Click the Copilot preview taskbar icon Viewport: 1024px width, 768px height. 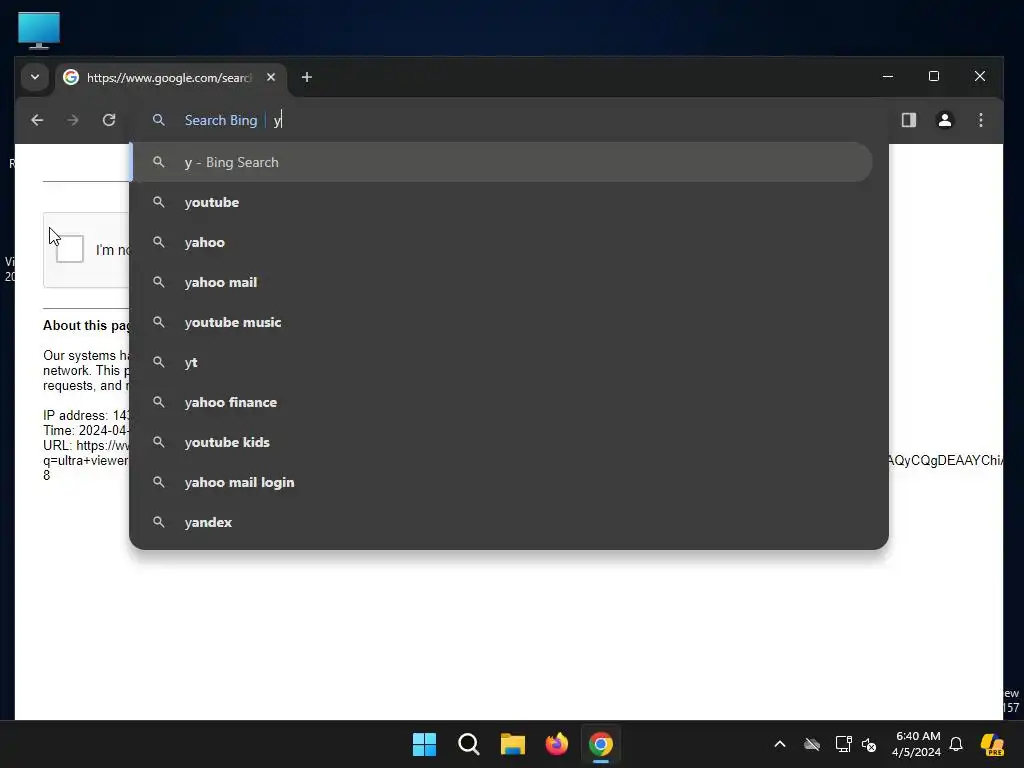(x=992, y=744)
